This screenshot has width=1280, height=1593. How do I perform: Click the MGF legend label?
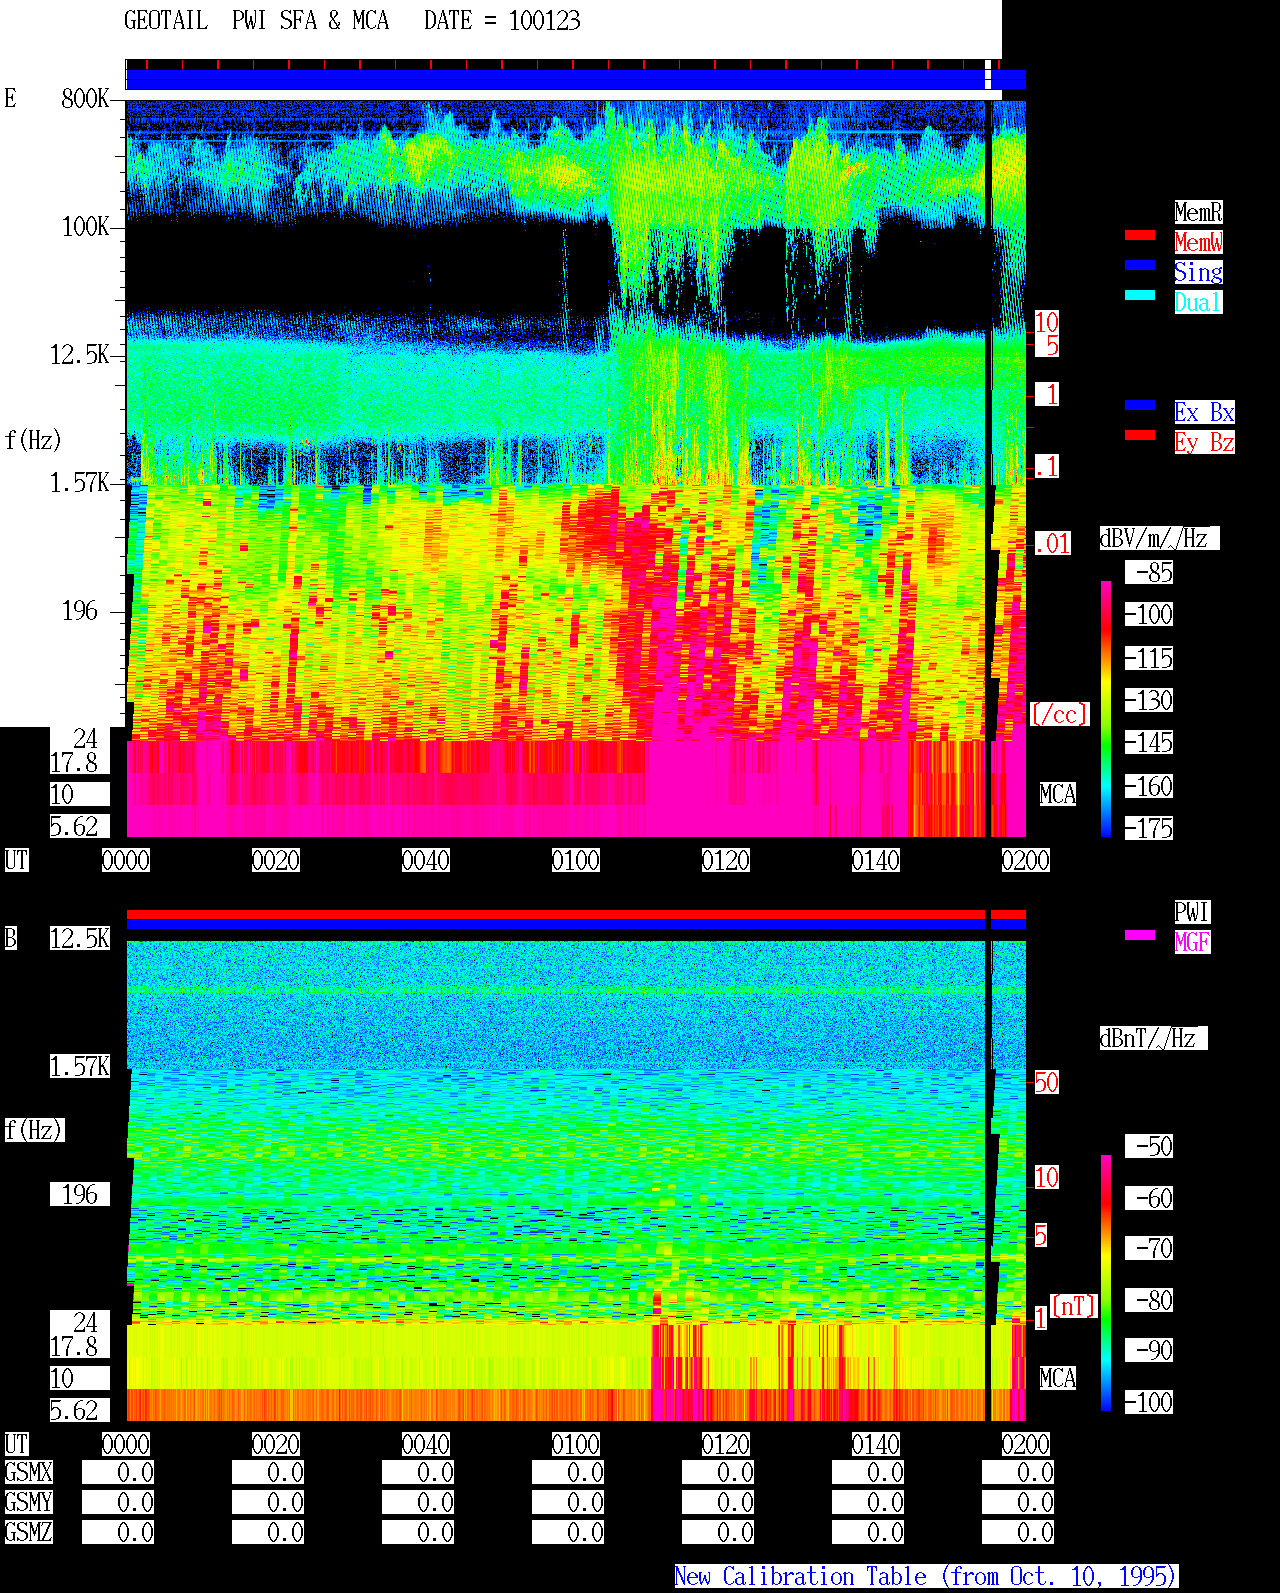coord(1192,942)
